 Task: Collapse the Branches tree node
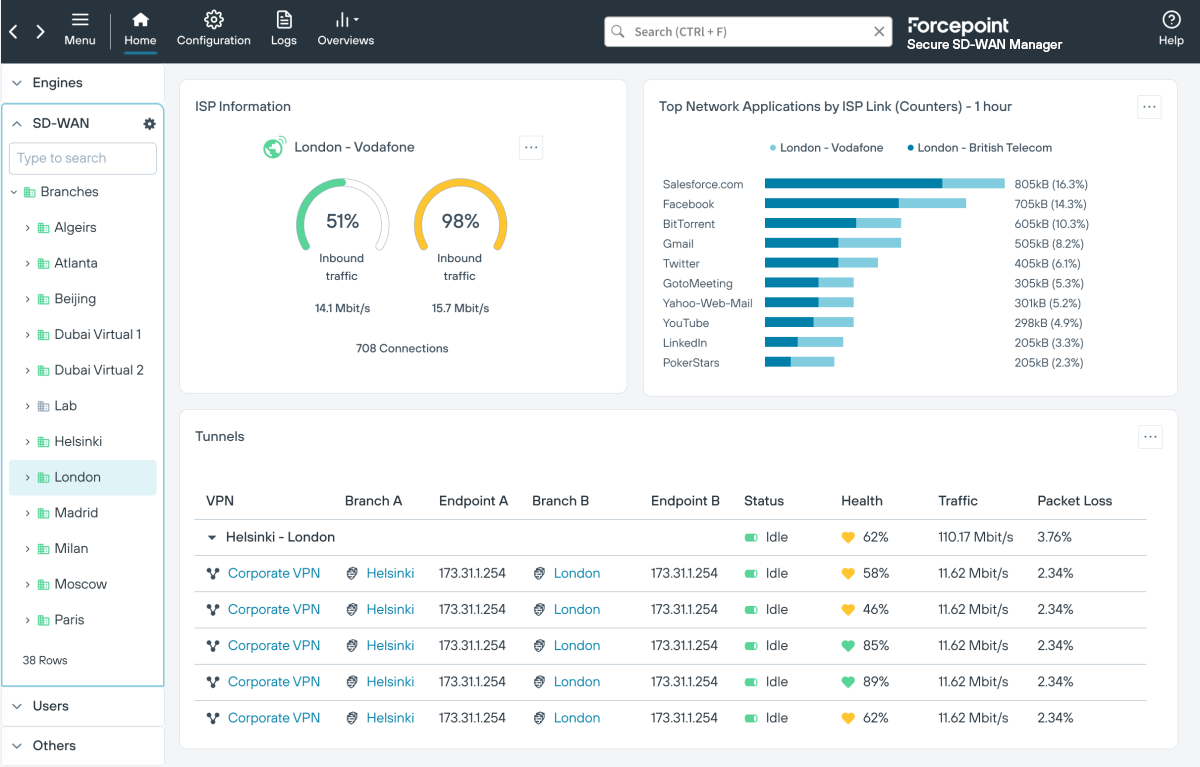[x=14, y=192]
